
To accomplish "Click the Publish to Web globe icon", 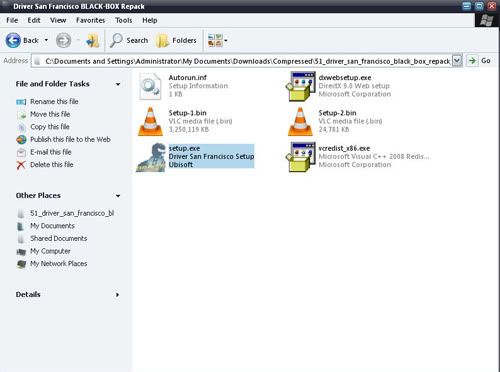I will point(21,140).
